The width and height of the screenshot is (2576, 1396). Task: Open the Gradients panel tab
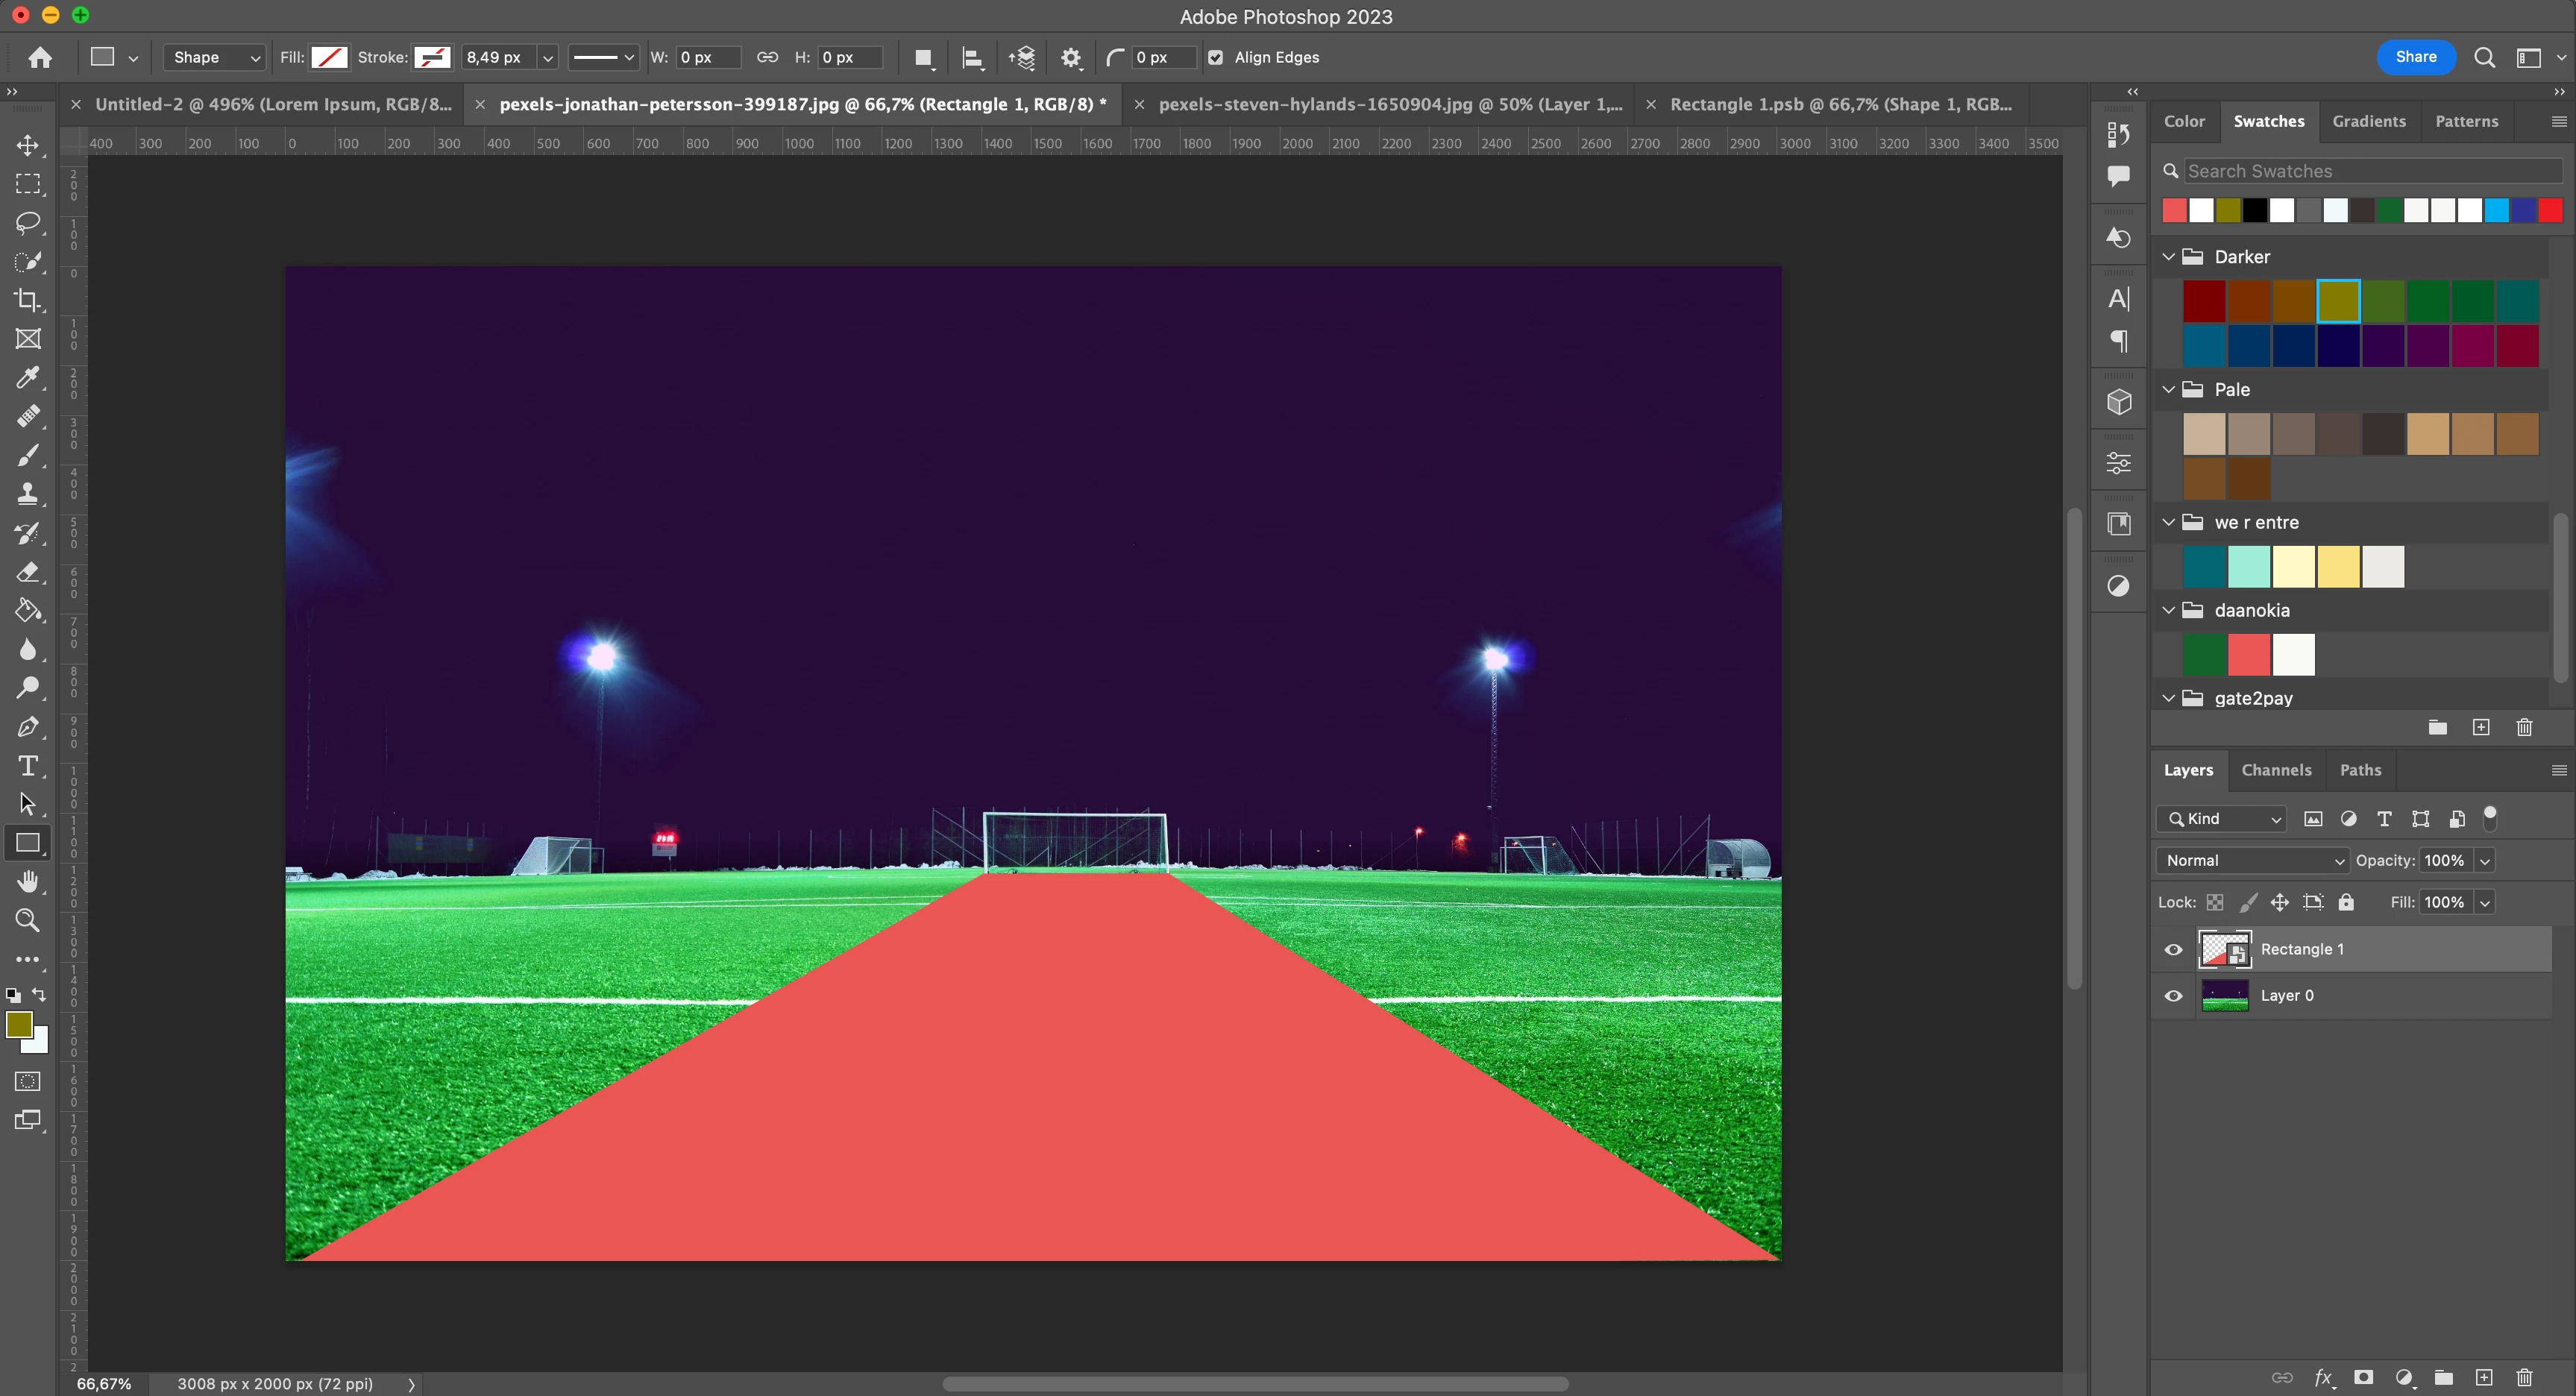click(x=2368, y=121)
